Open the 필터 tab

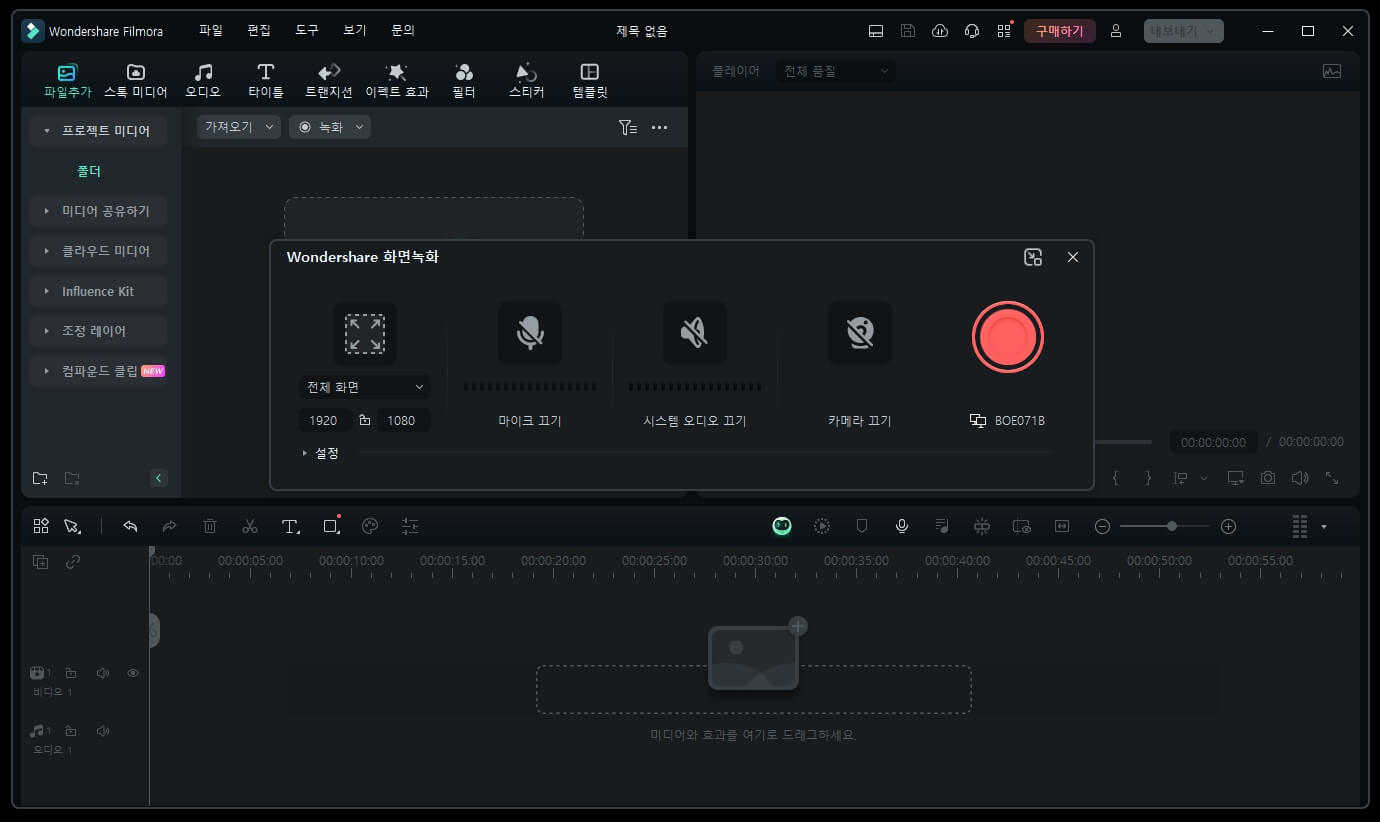click(x=464, y=81)
